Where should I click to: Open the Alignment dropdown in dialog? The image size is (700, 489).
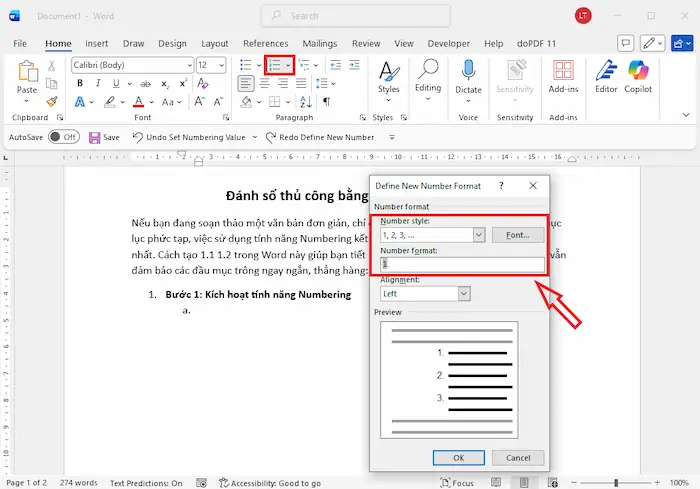pyautogui.click(x=464, y=294)
